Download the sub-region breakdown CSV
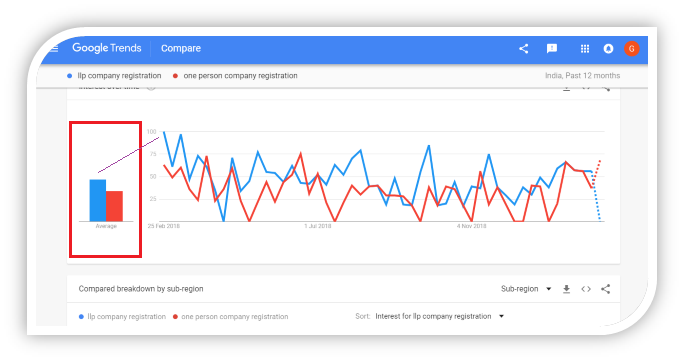 click(566, 289)
